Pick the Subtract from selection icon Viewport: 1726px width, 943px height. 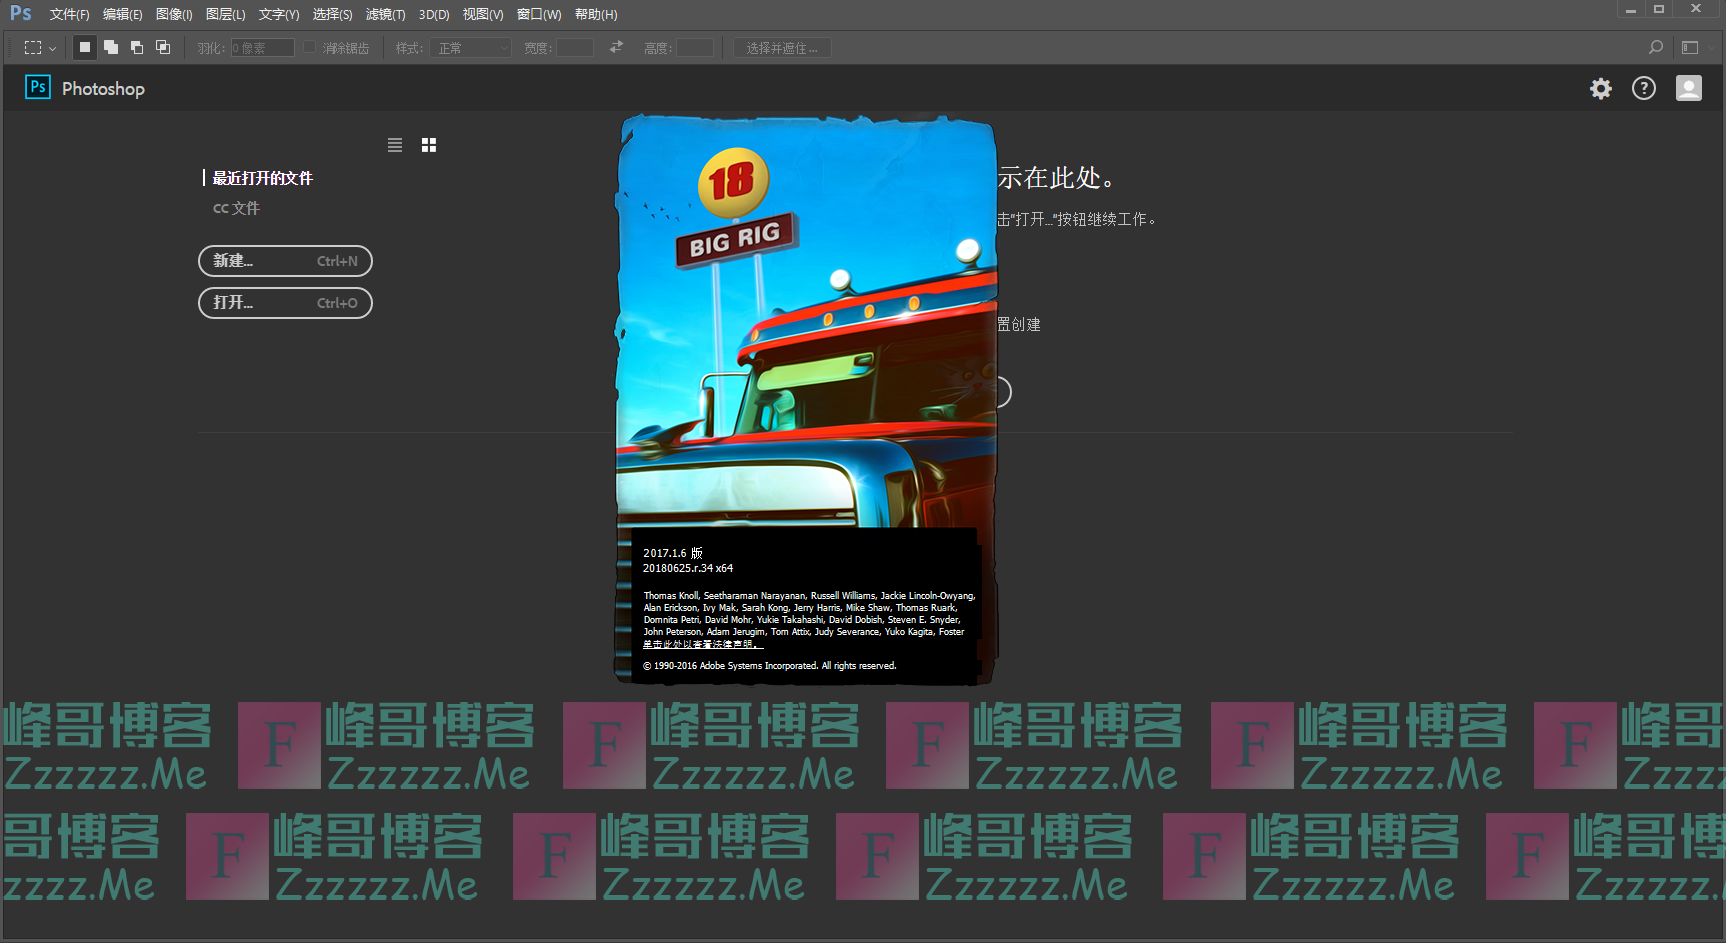[137, 47]
